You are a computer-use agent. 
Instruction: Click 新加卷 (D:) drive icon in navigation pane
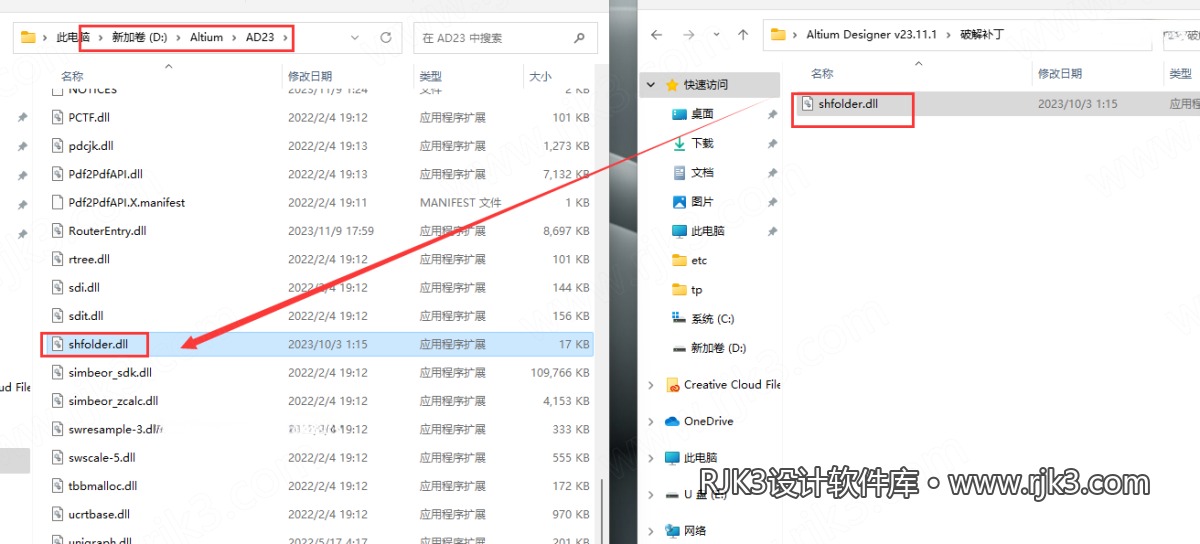pyautogui.click(x=679, y=348)
